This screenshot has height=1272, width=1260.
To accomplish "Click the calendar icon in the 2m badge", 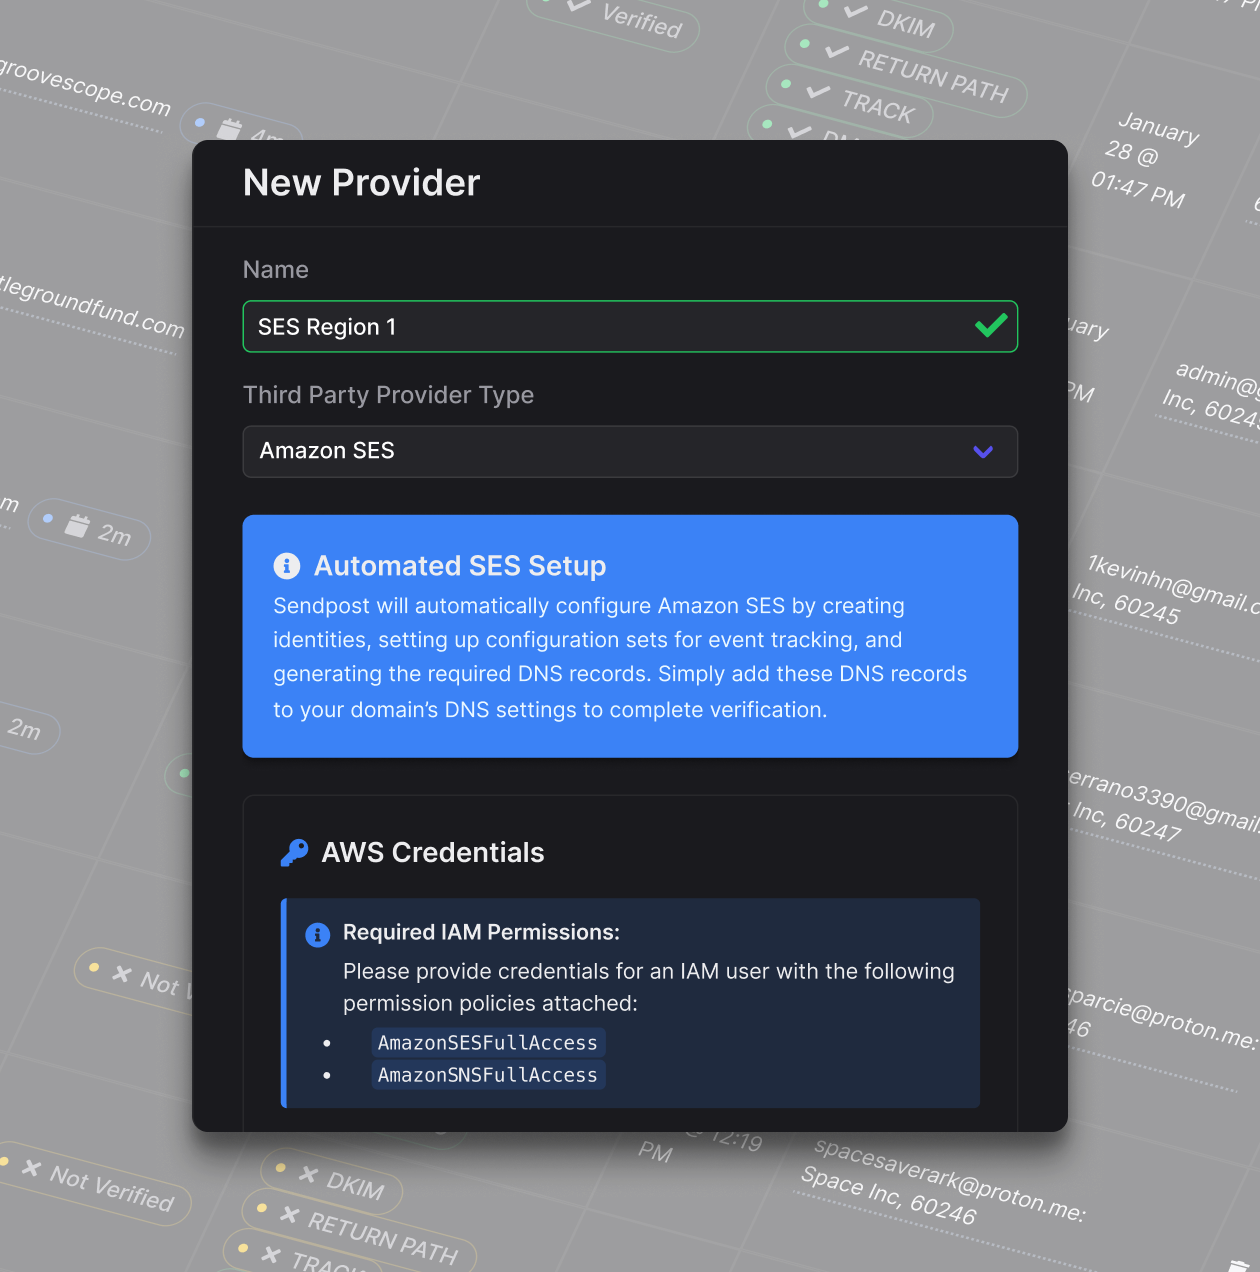I will coord(77,525).
